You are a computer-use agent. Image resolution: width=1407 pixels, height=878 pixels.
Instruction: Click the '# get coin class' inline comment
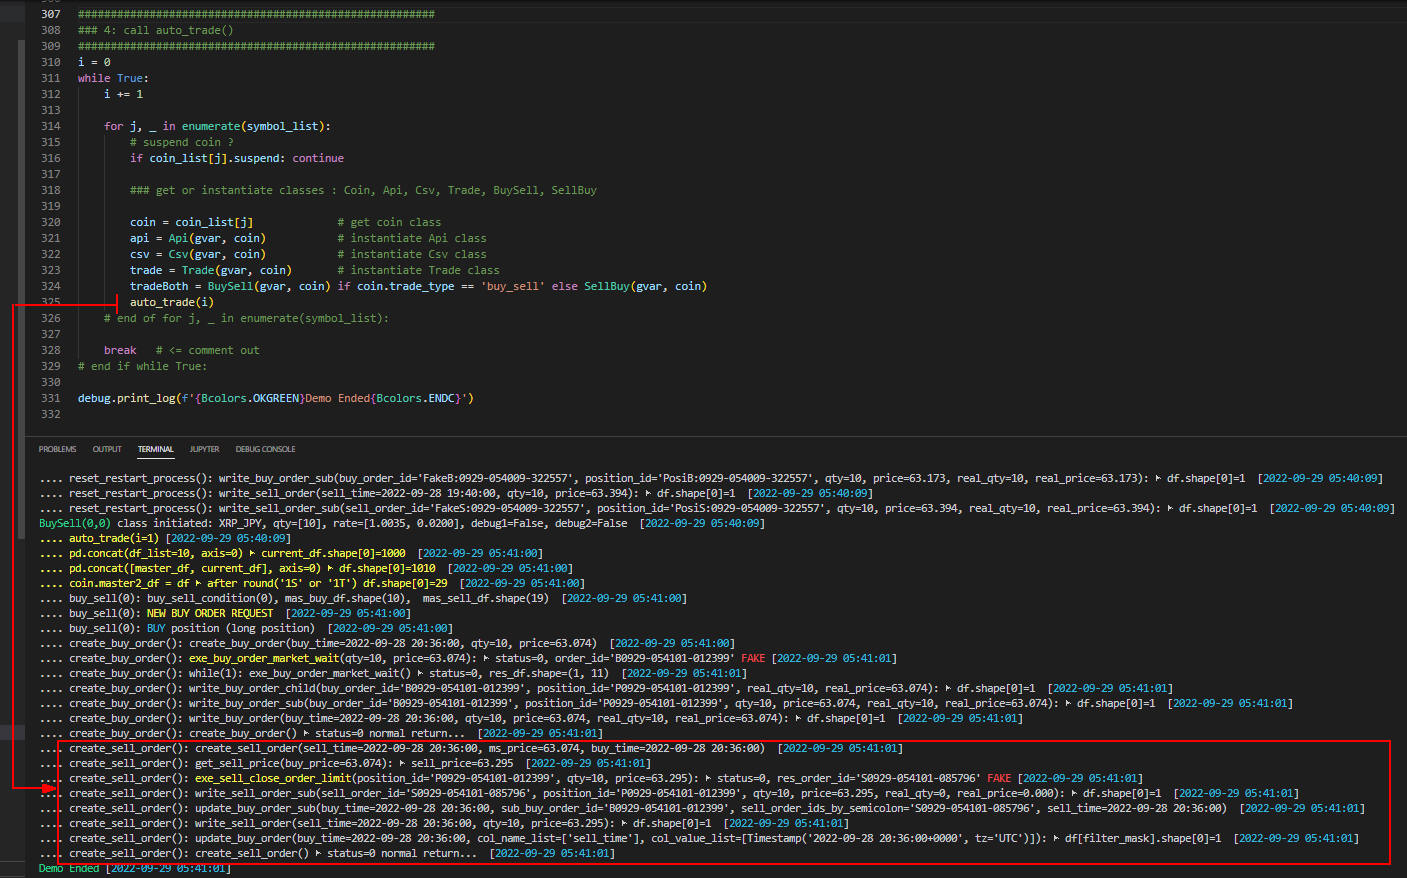click(389, 222)
